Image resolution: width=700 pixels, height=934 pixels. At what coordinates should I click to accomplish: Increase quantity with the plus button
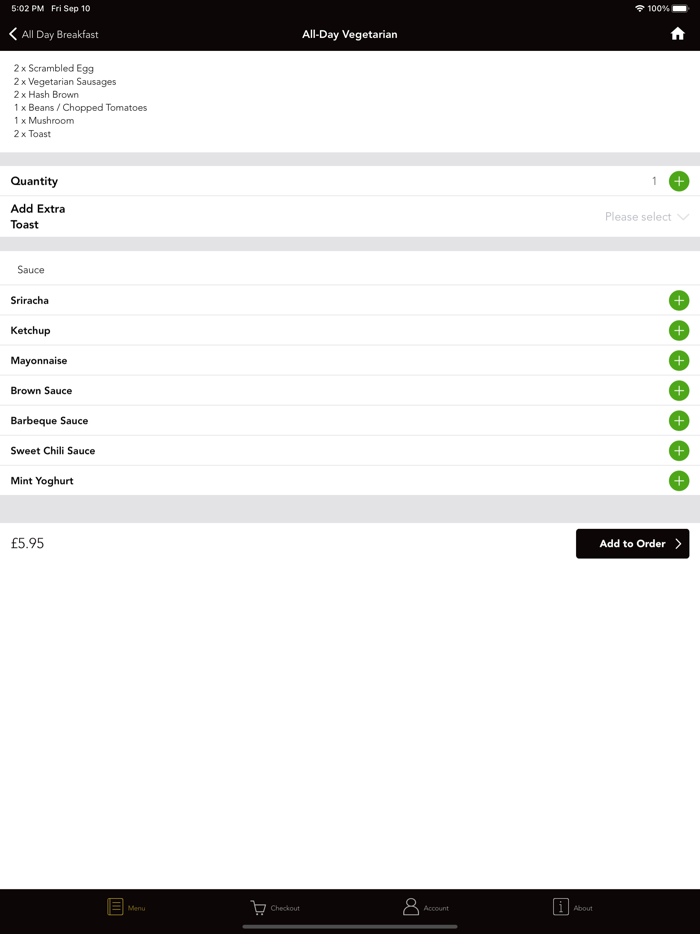pyautogui.click(x=679, y=181)
